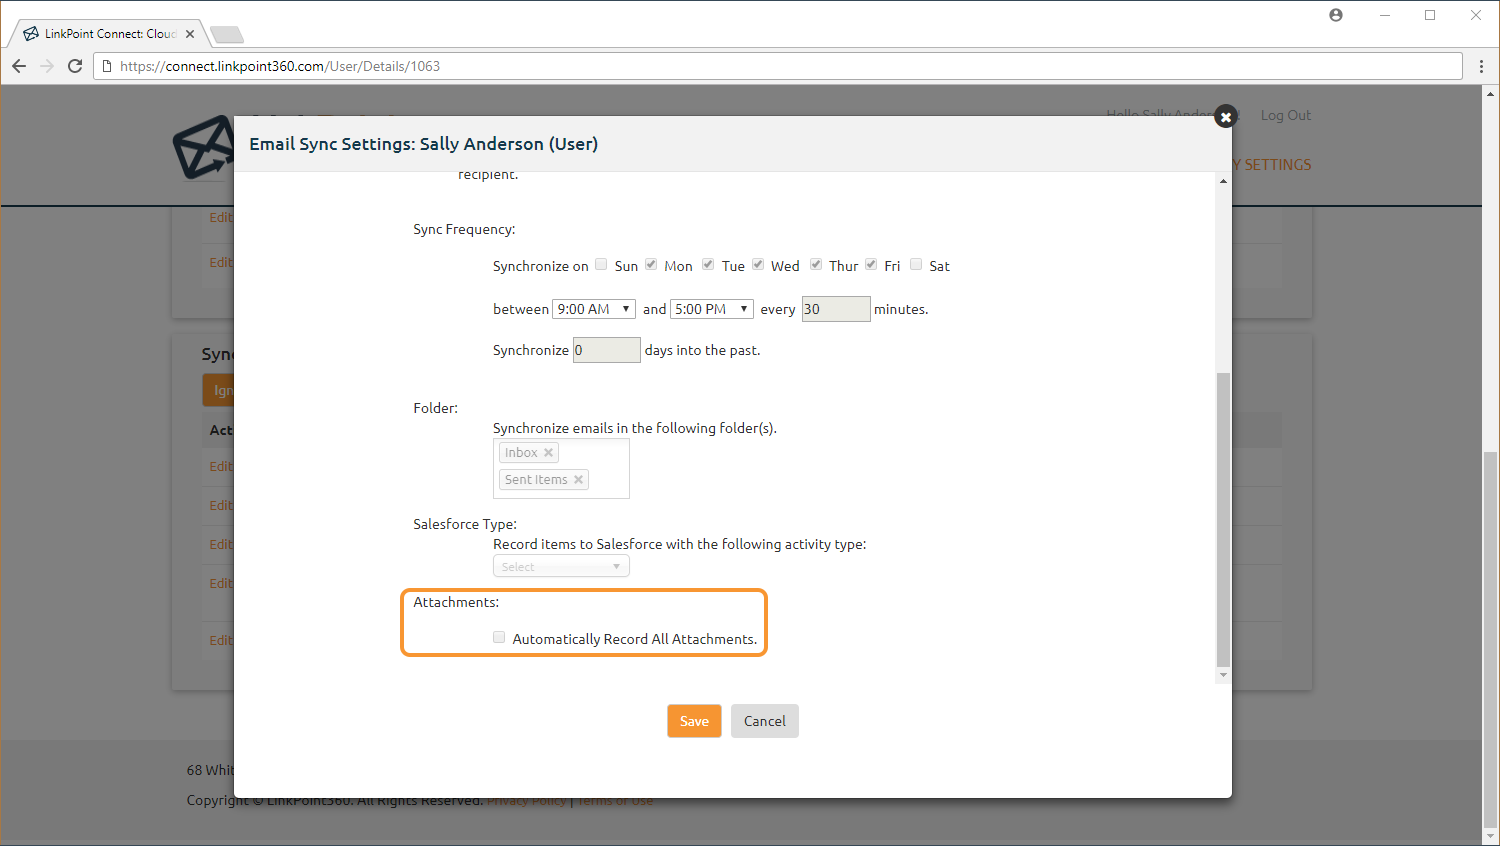Click the dialog scroll up arrow
The width and height of the screenshot is (1500, 846).
tap(1223, 181)
